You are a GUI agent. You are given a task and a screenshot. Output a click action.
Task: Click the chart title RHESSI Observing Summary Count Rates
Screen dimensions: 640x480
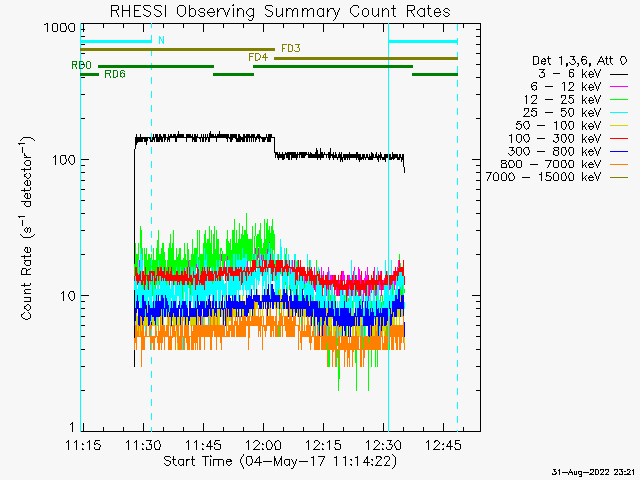(280, 11)
